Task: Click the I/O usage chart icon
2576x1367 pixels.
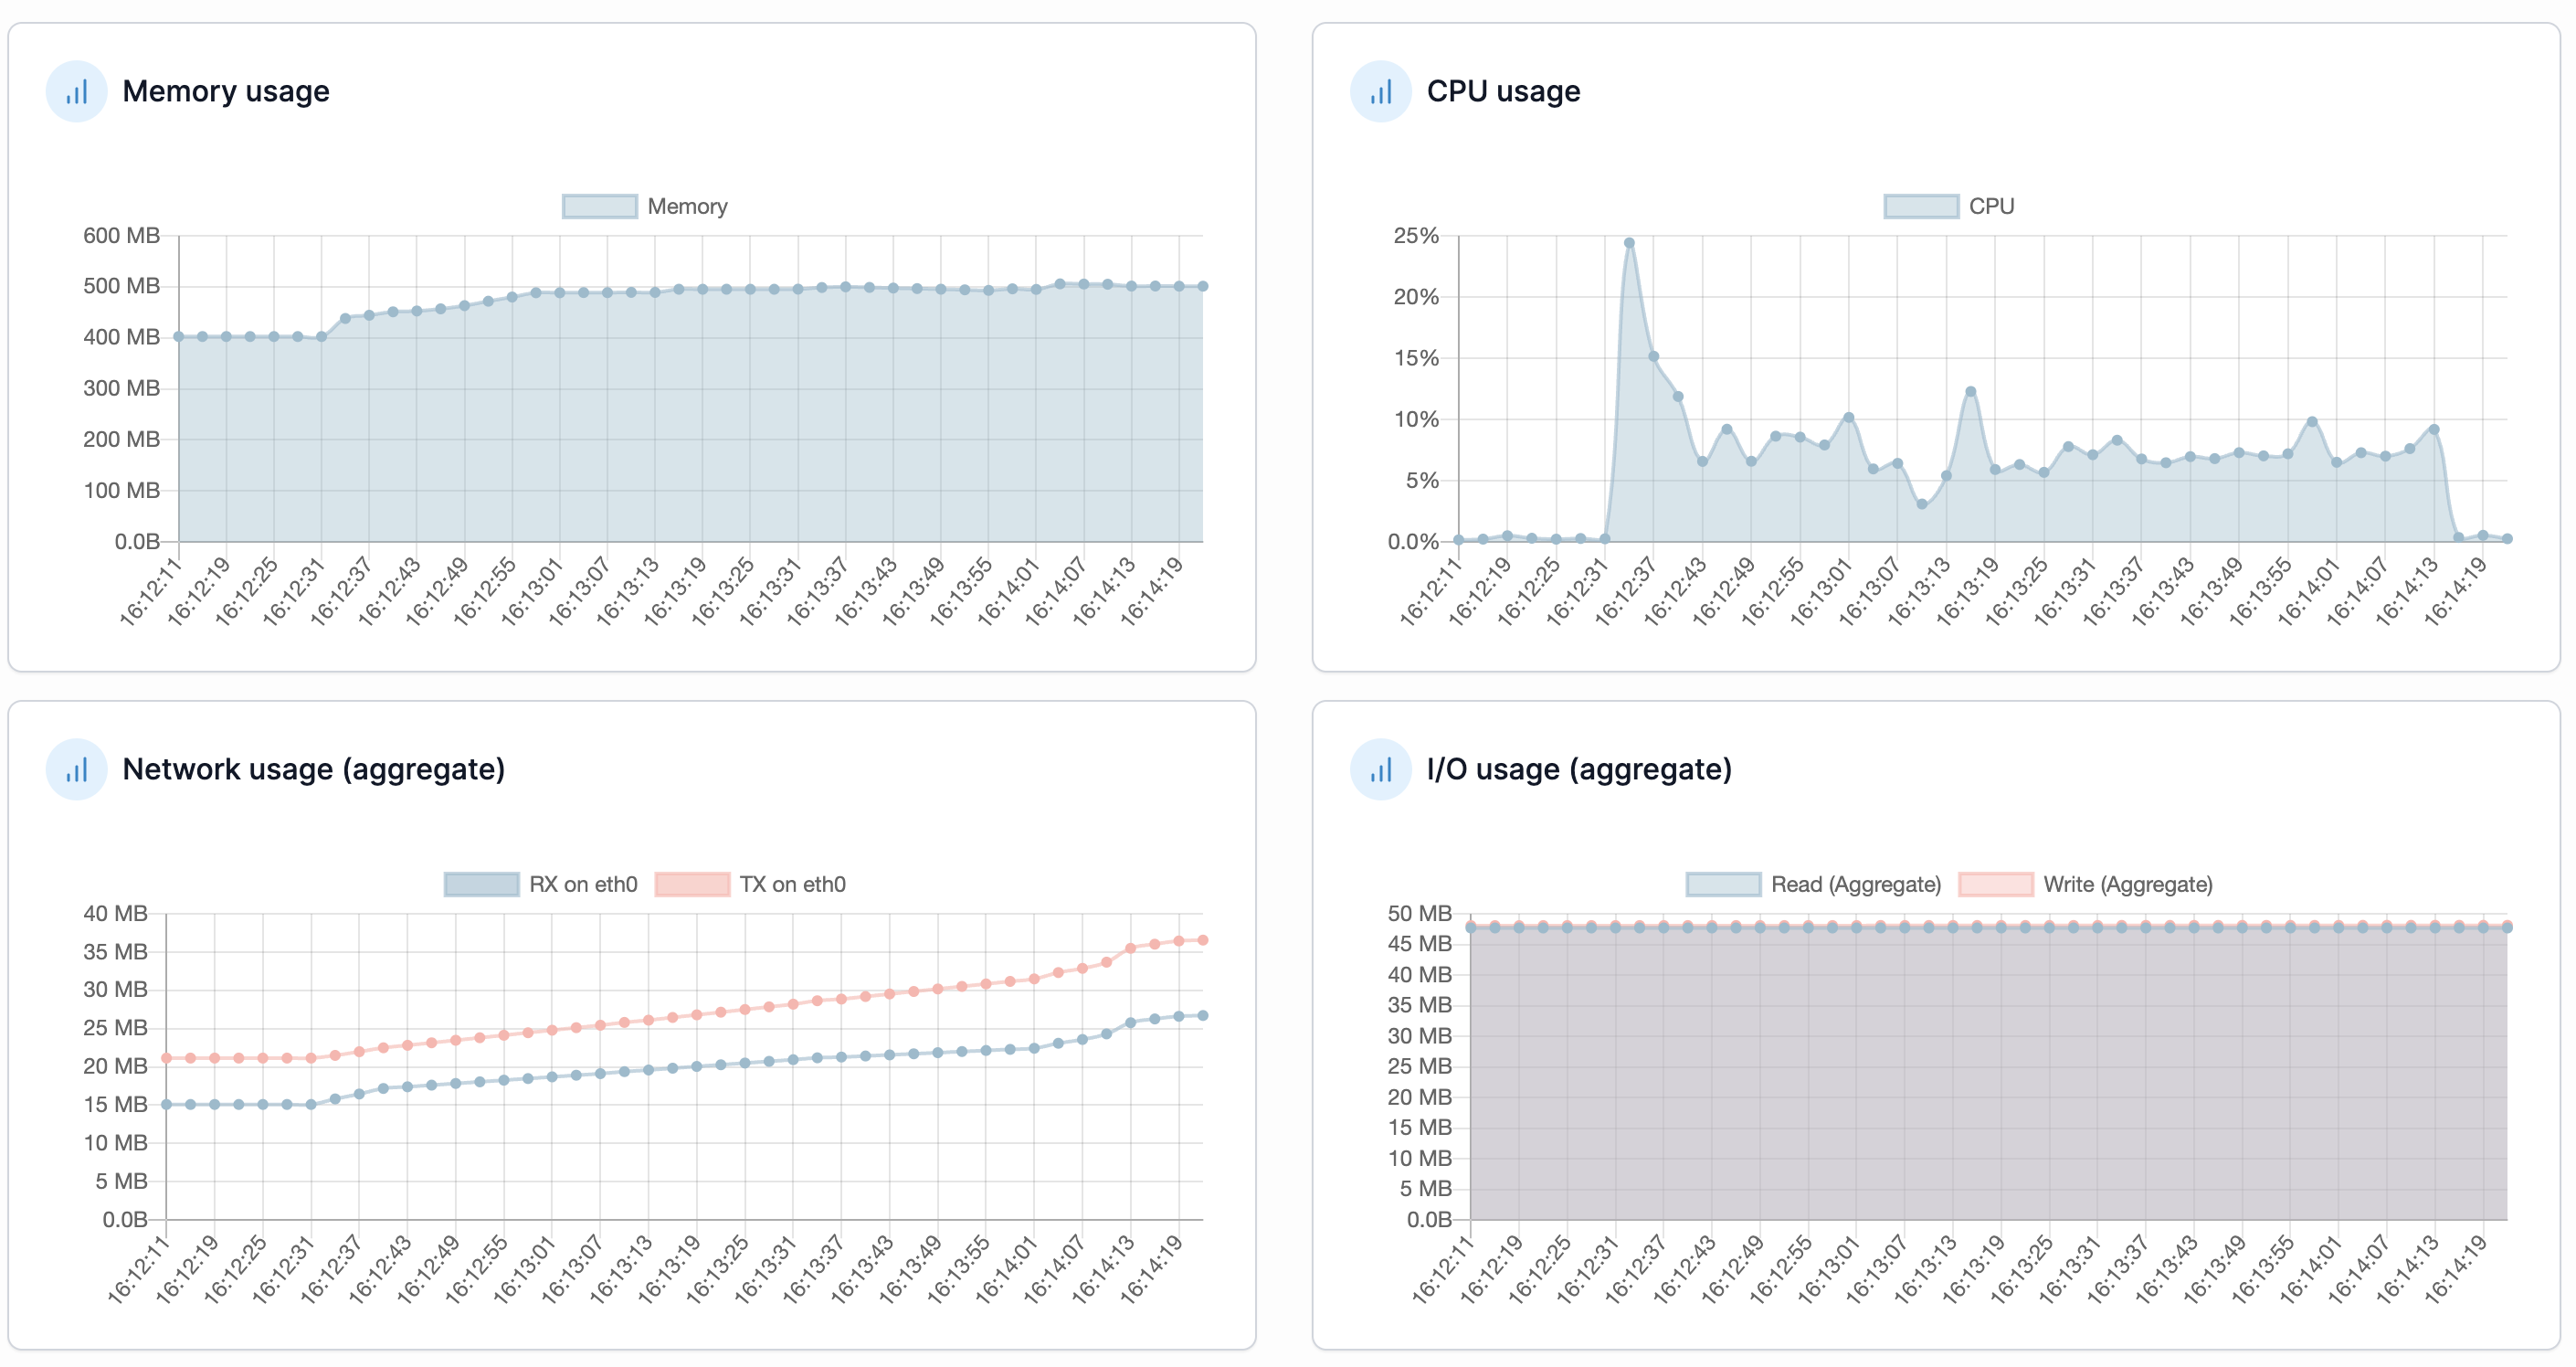Action: (1380, 769)
